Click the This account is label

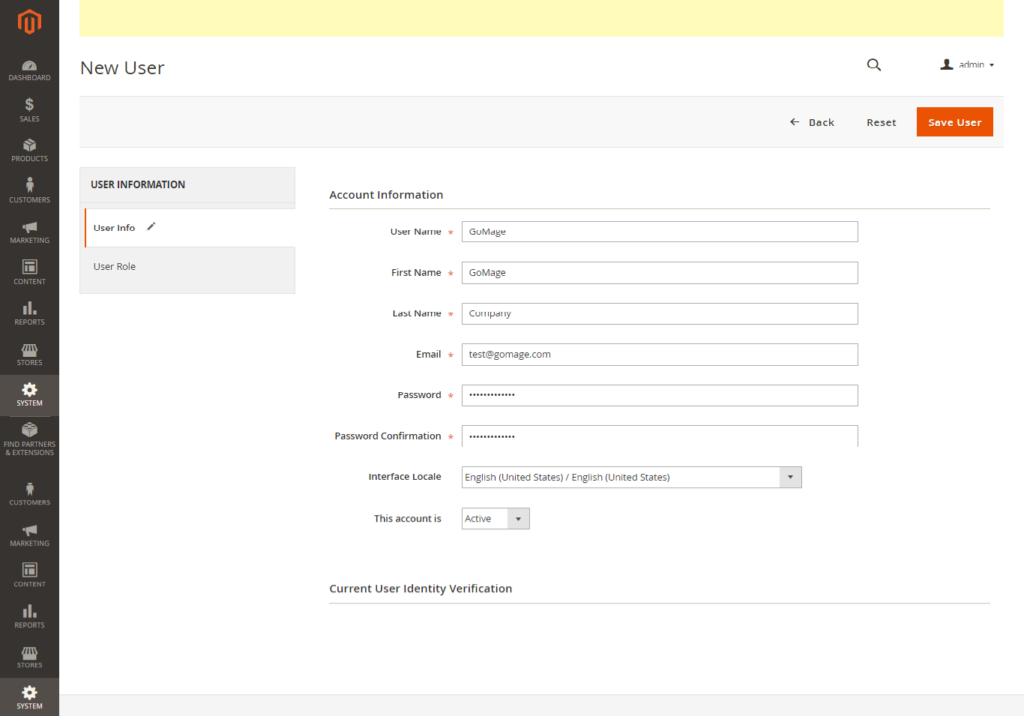pyautogui.click(x=408, y=519)
